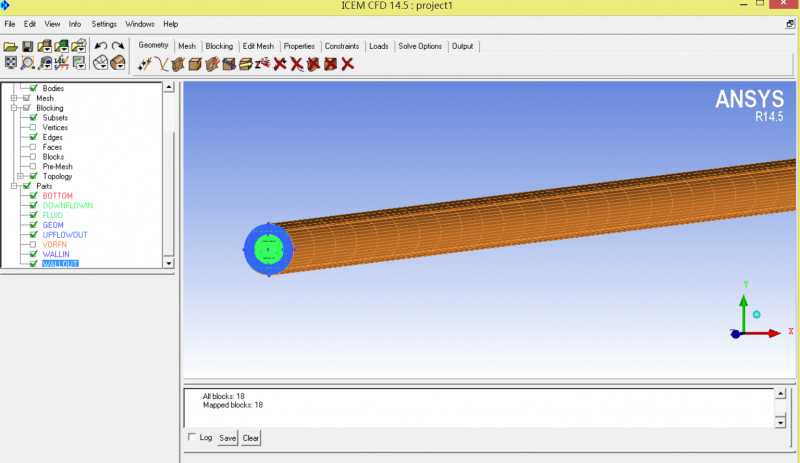Image resolution: width=800 pixels, height=463 pixels.
Task: Open the Measure Distance tool icon
Action: click(x=45, y=63)
